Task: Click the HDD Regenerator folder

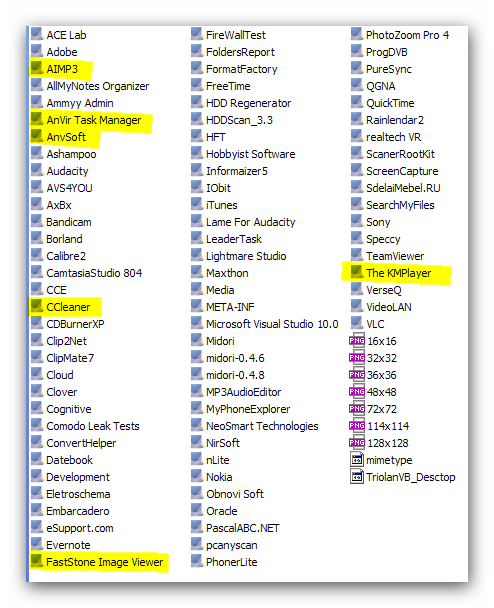Action: tap(241, 103)
